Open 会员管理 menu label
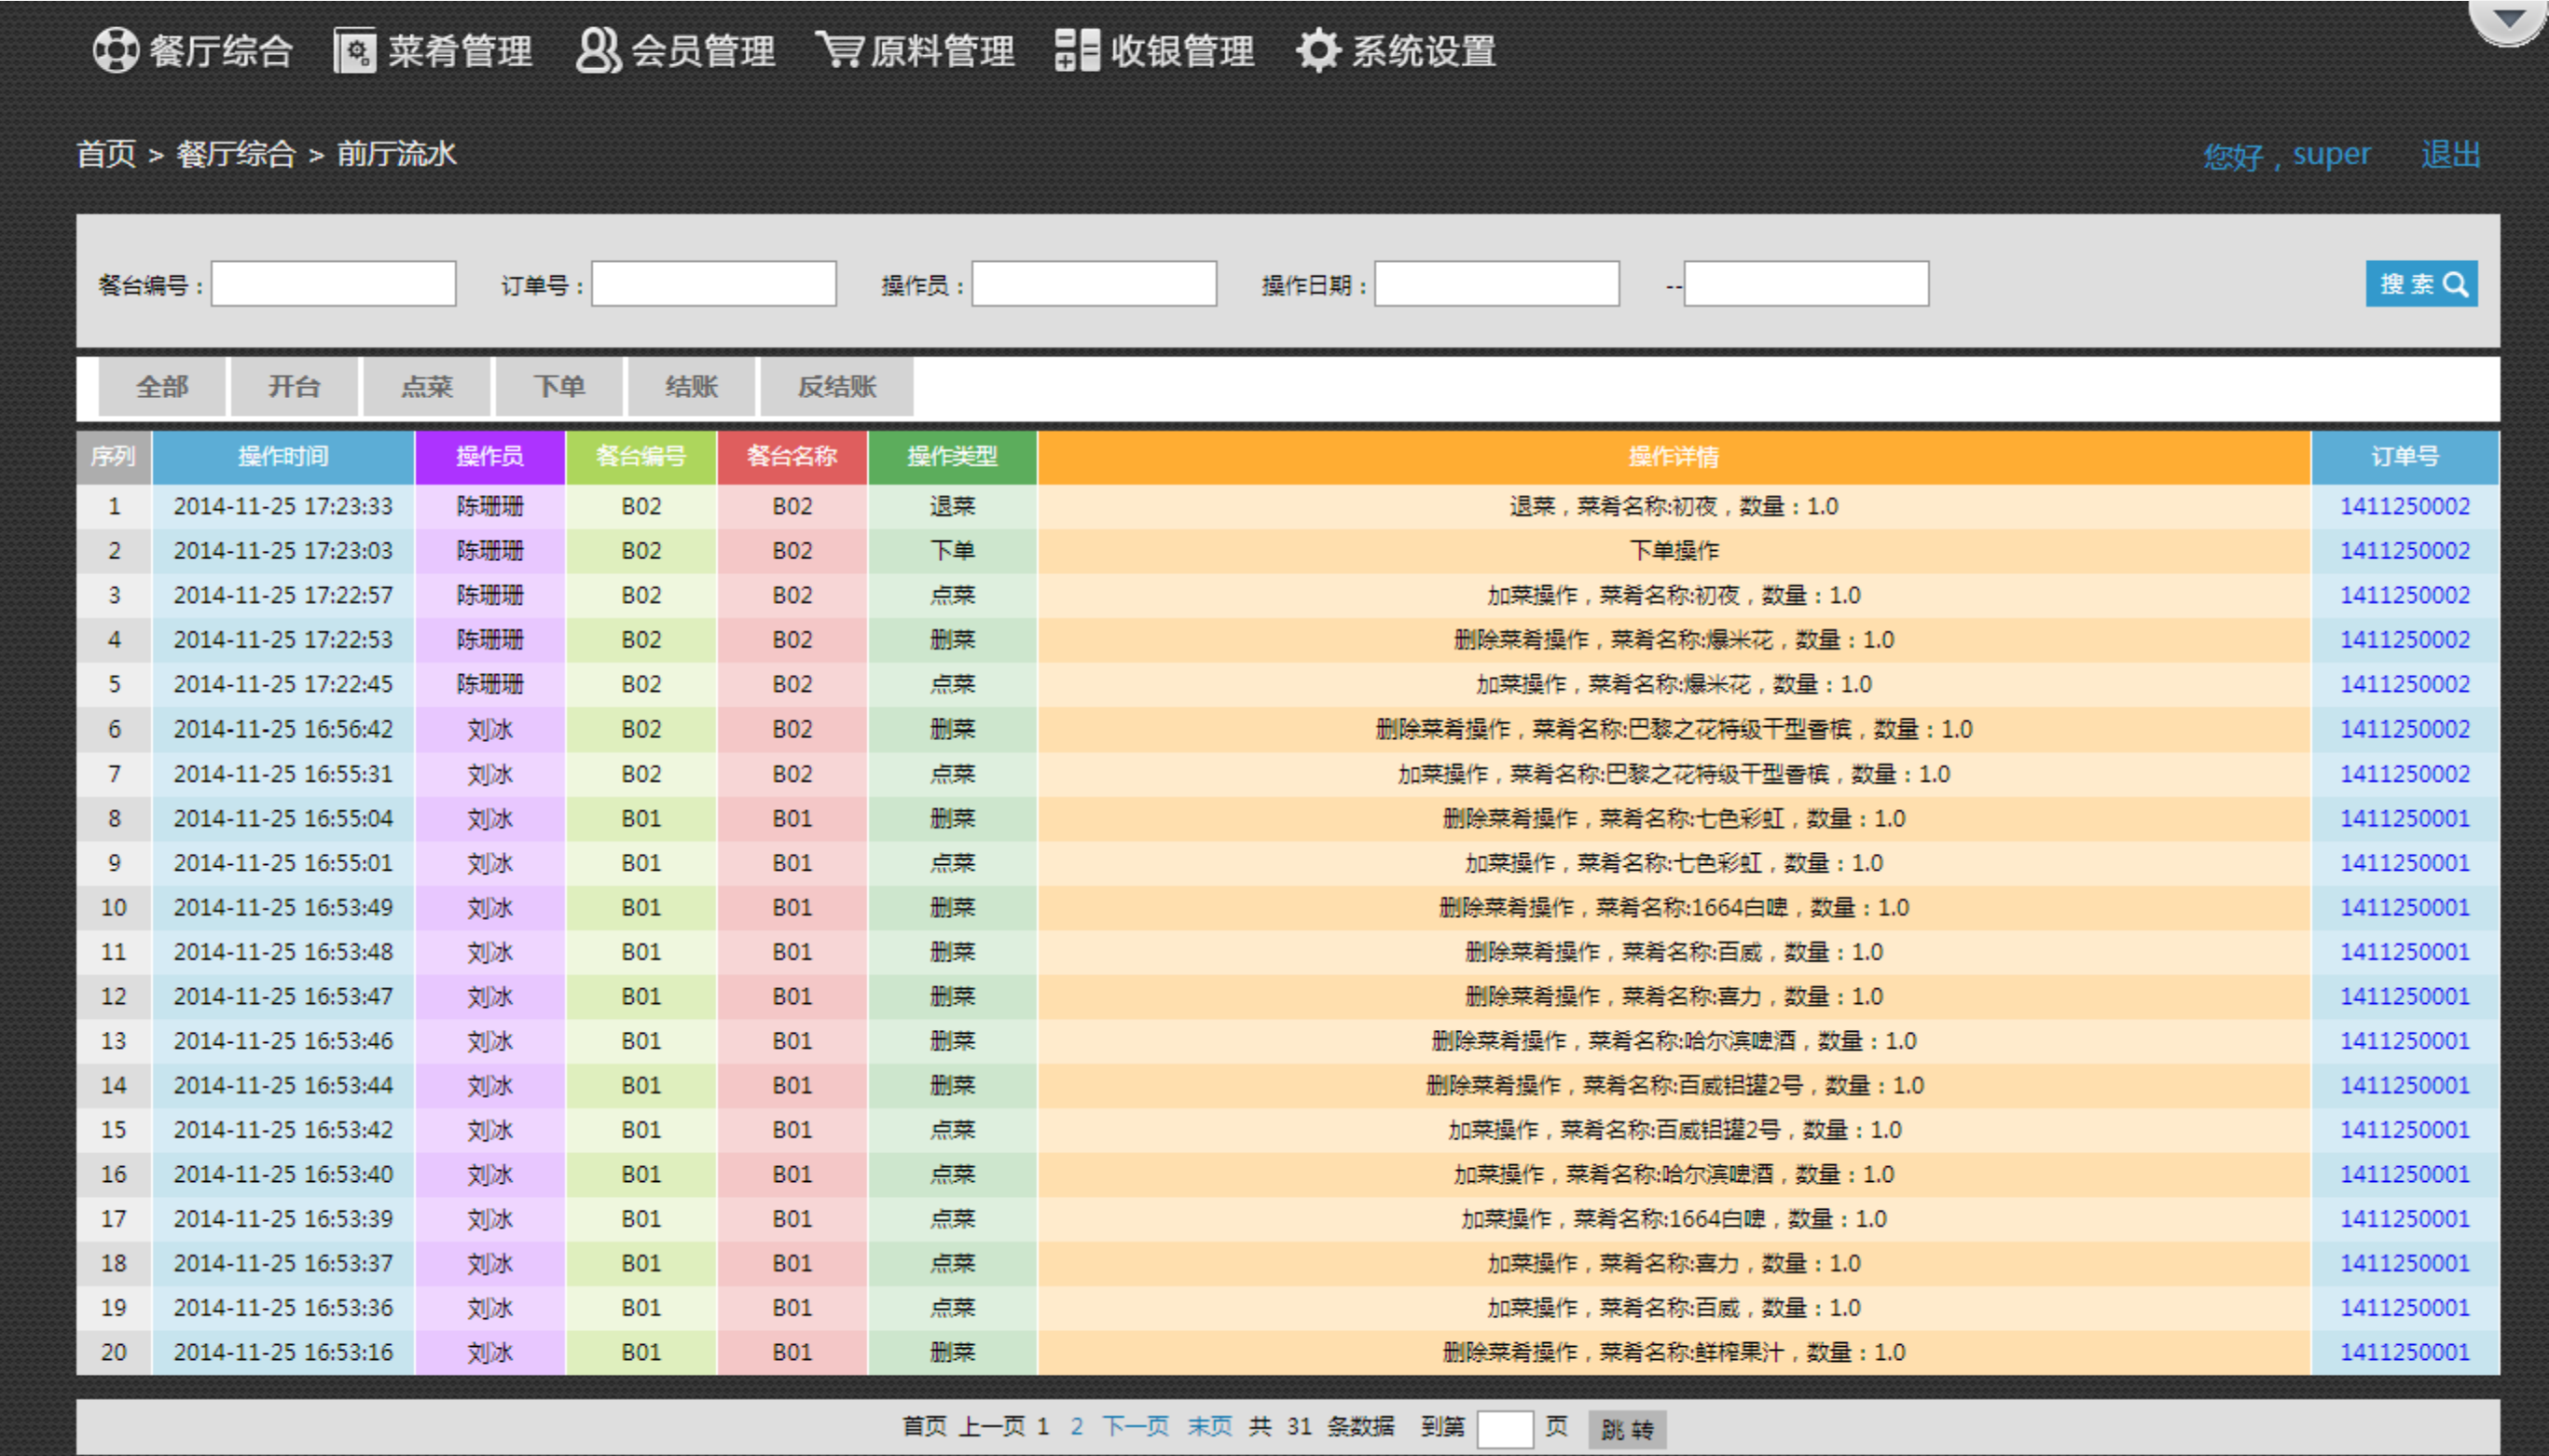 point(703,51)
